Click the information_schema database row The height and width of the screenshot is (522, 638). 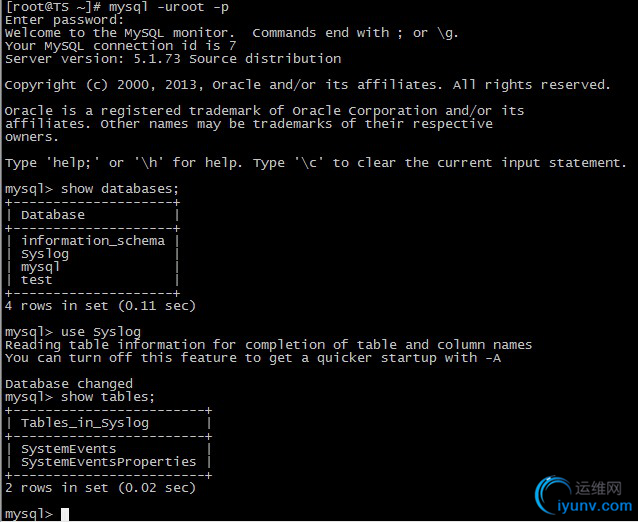pyautogui.click(x=93, y=241)
